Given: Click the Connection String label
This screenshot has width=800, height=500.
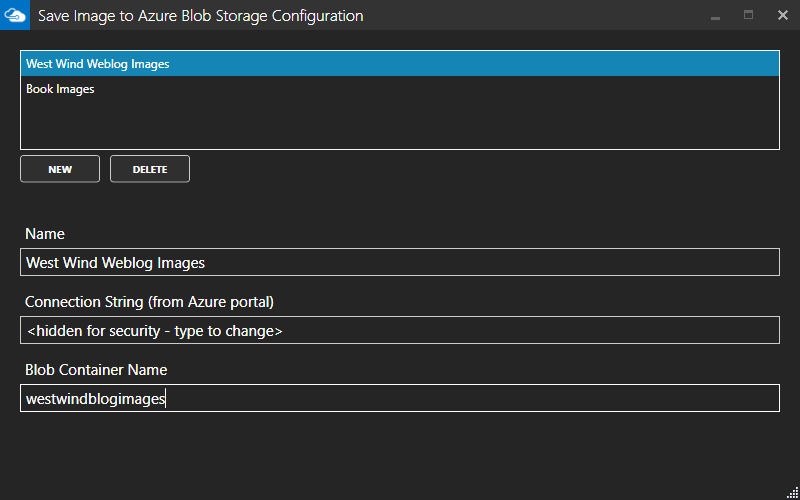Looking at the screenshot, I should pos(149,302).
